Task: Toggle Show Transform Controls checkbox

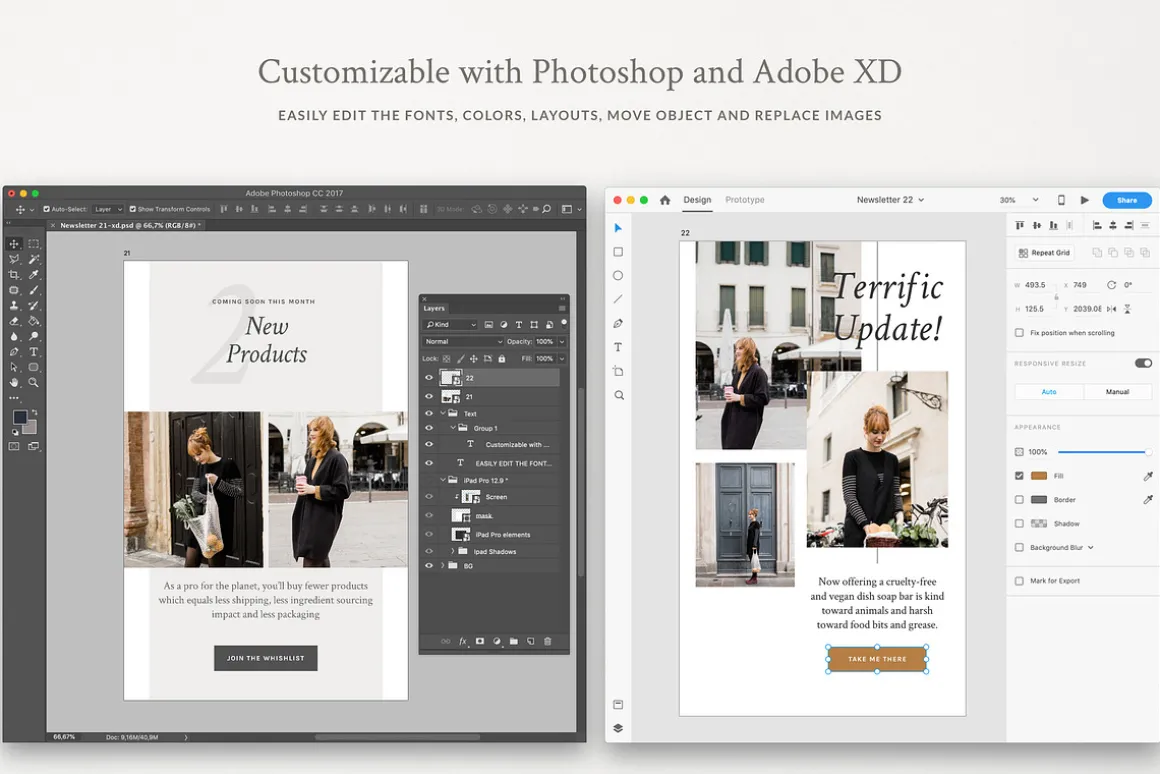Action: (x=133, y=209)
